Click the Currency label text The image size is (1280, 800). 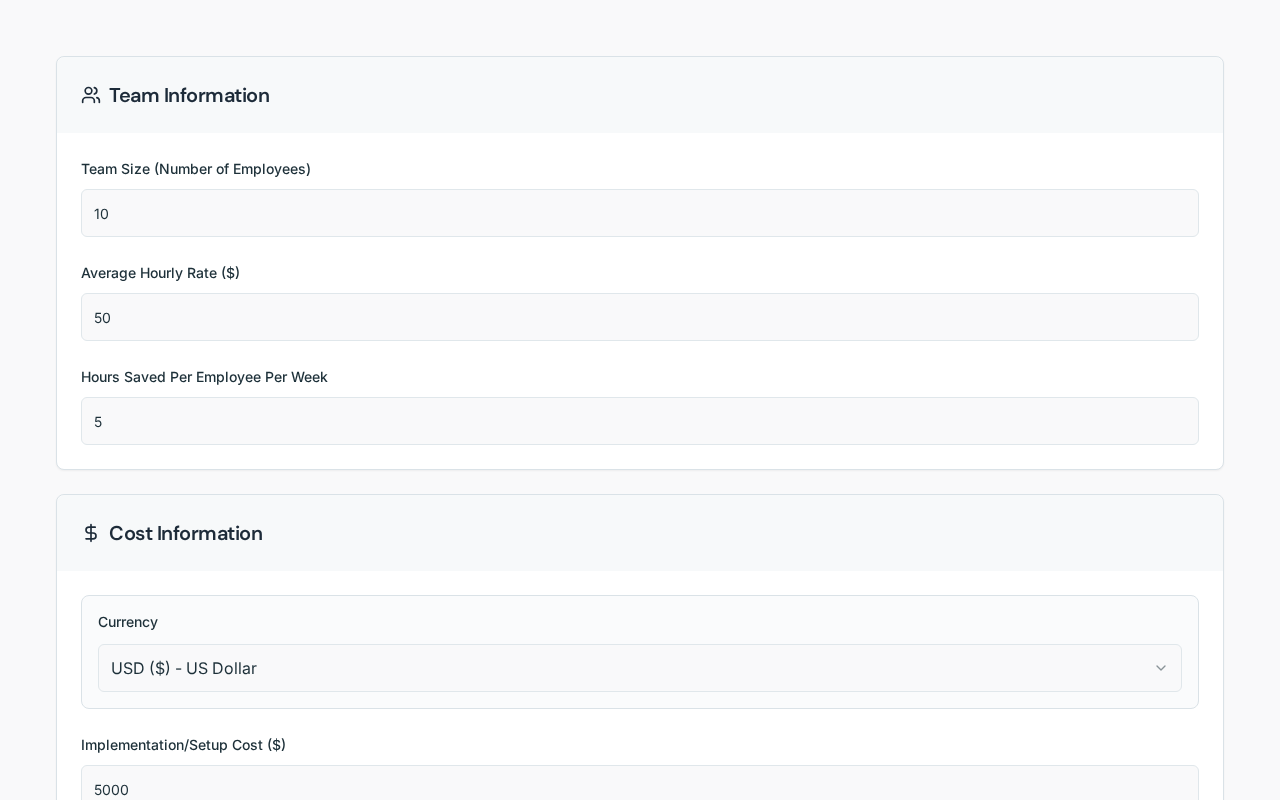click(128, 622)
